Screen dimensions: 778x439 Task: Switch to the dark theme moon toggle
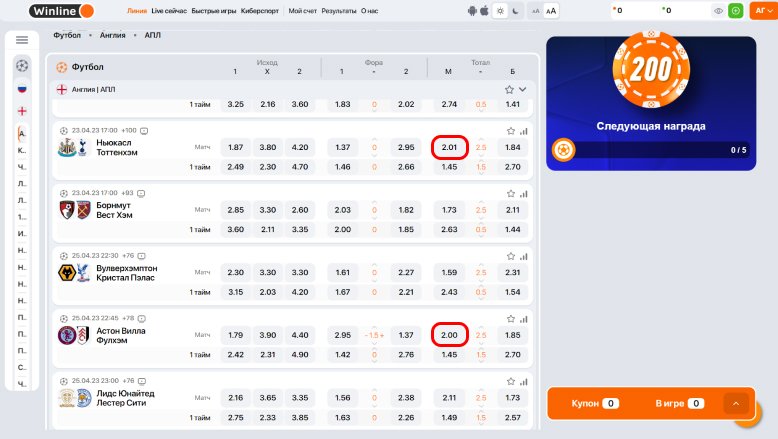coord(514,11)
